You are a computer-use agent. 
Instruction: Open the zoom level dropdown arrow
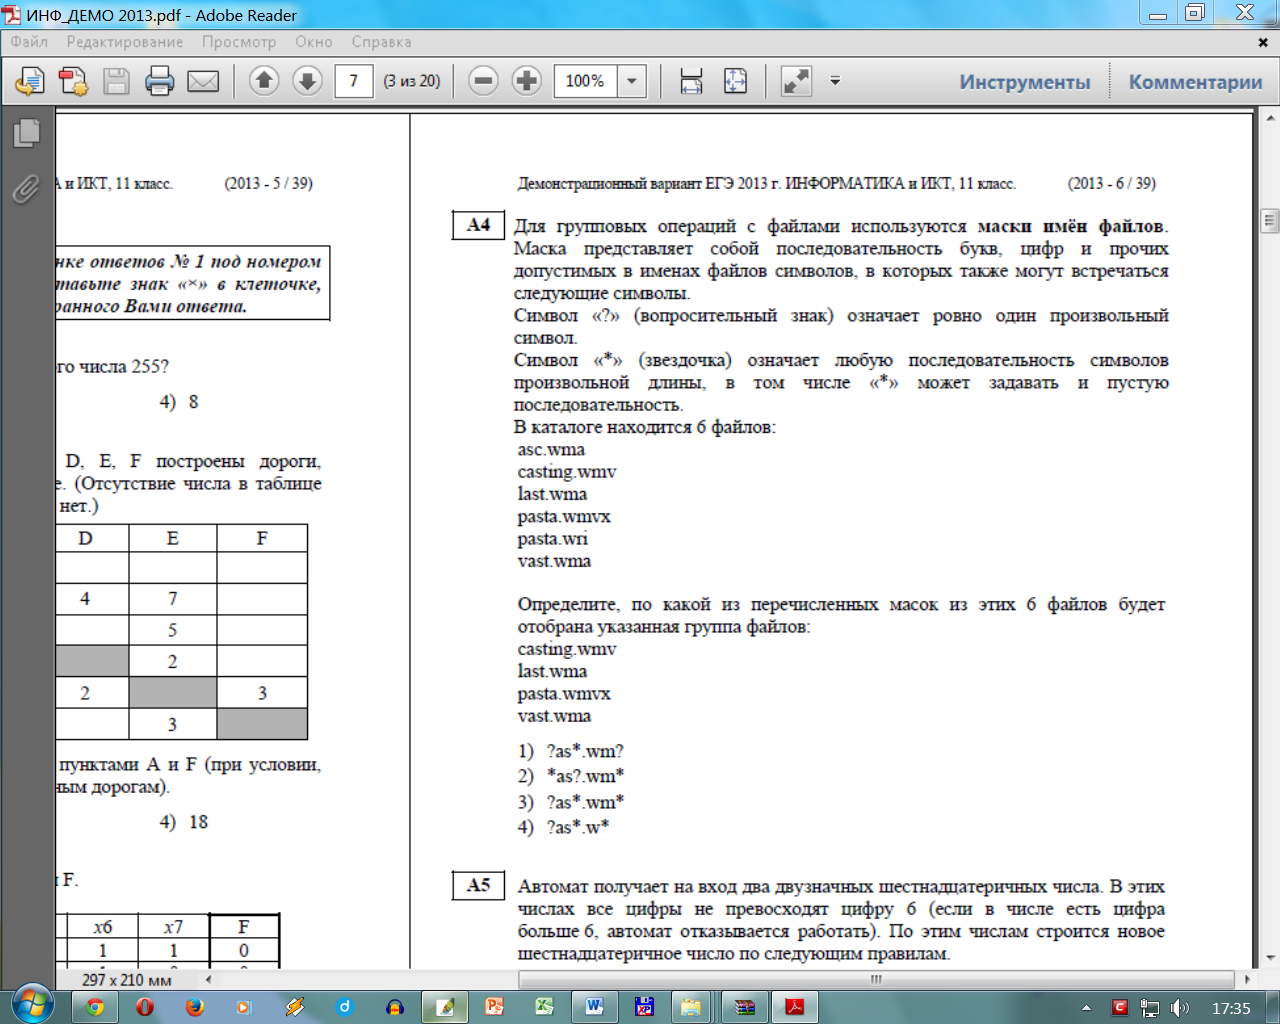(x=632, y=81)
